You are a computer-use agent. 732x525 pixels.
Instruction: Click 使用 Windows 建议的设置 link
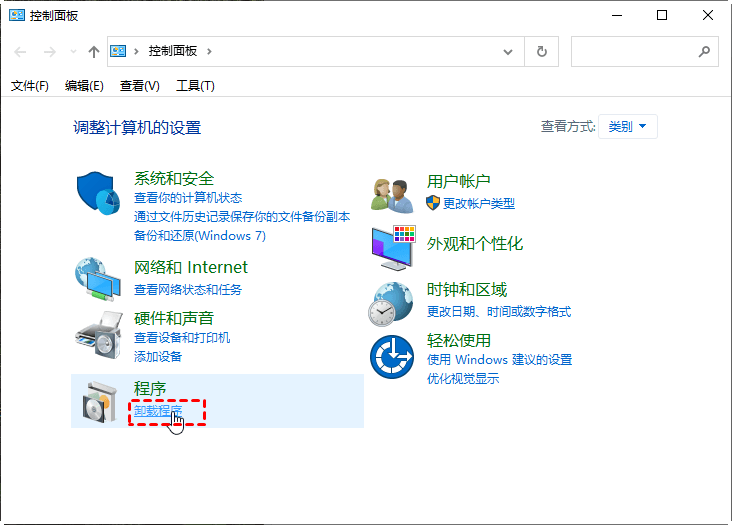(500, 359)
